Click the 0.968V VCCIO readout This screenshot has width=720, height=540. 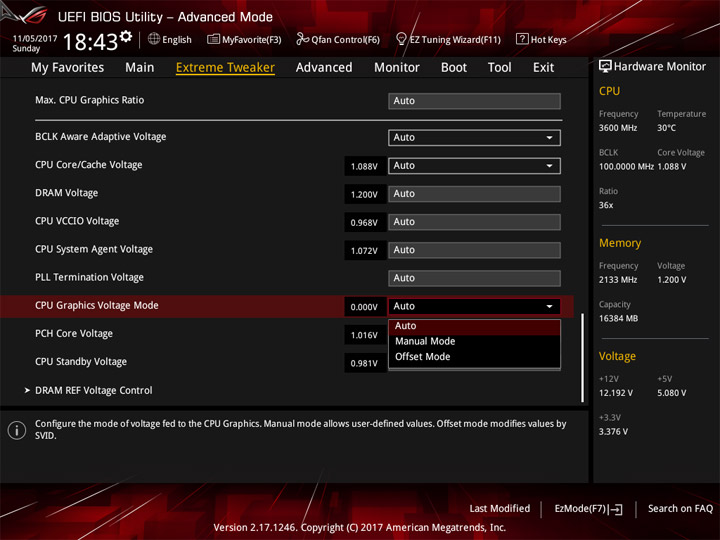(365, 223)
